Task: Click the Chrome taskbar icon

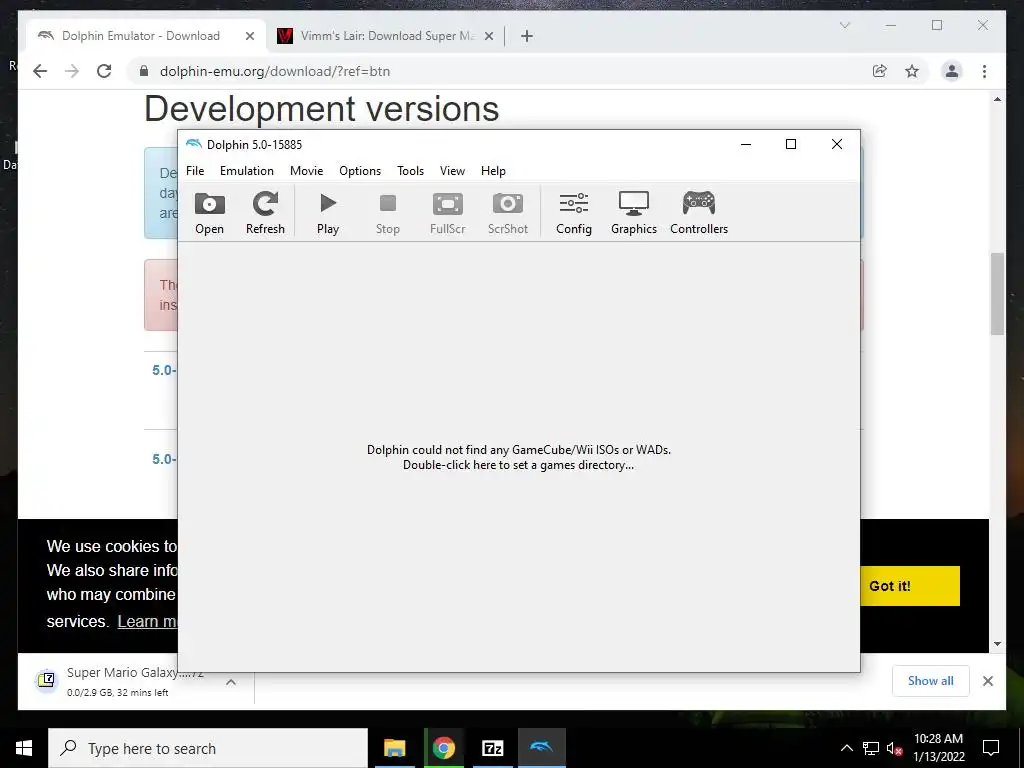Action: click(x=443, y=748)
